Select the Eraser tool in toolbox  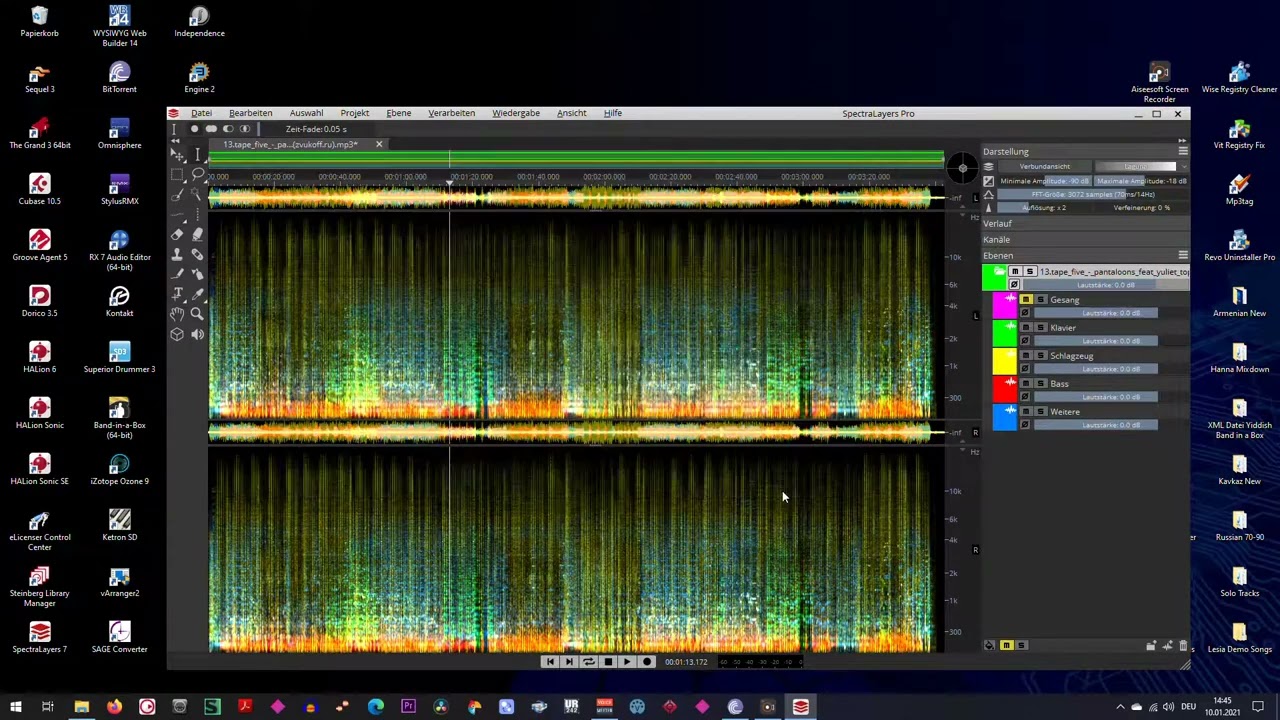pyautogui.click(x=177, y=234)
